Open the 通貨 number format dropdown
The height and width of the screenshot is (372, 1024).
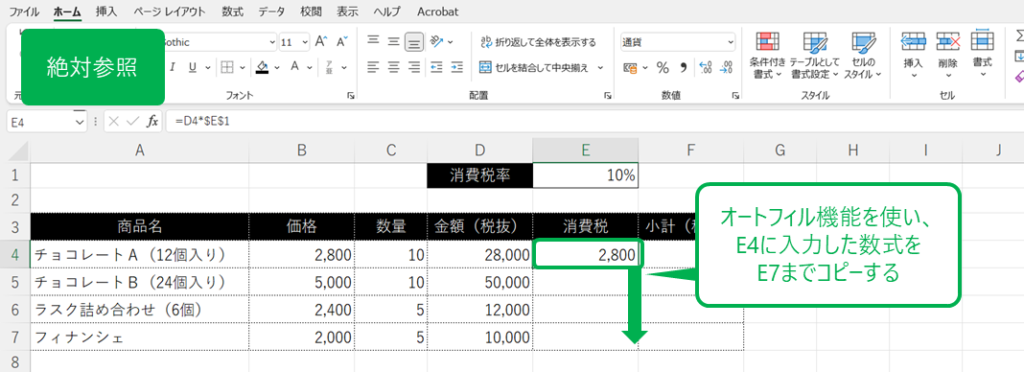pos(730,42)
